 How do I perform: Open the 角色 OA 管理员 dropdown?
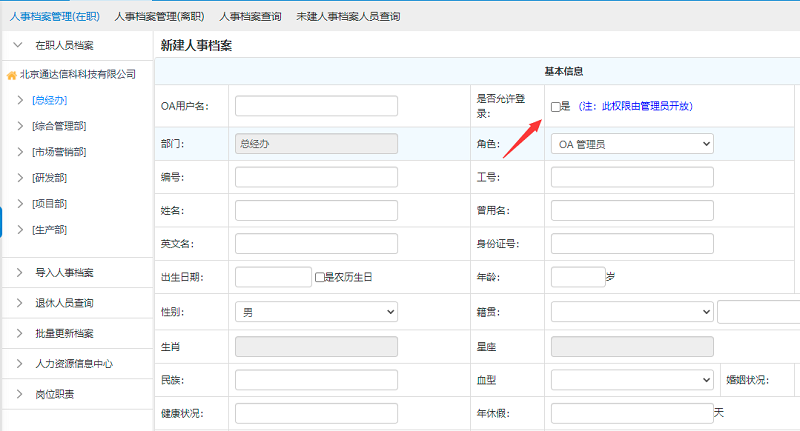632,144
